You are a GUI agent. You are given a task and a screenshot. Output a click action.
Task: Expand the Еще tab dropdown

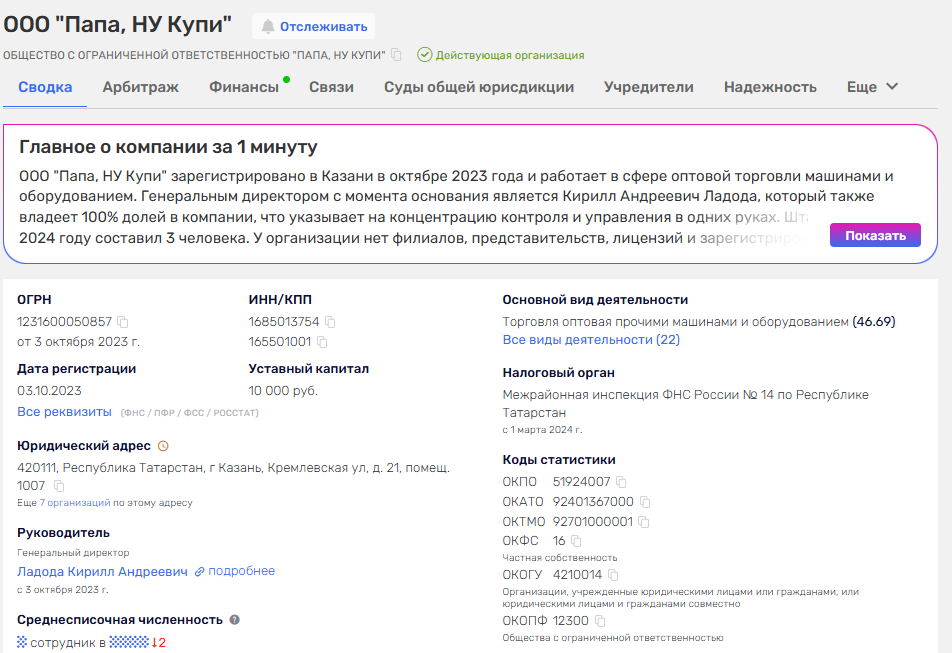872,87
